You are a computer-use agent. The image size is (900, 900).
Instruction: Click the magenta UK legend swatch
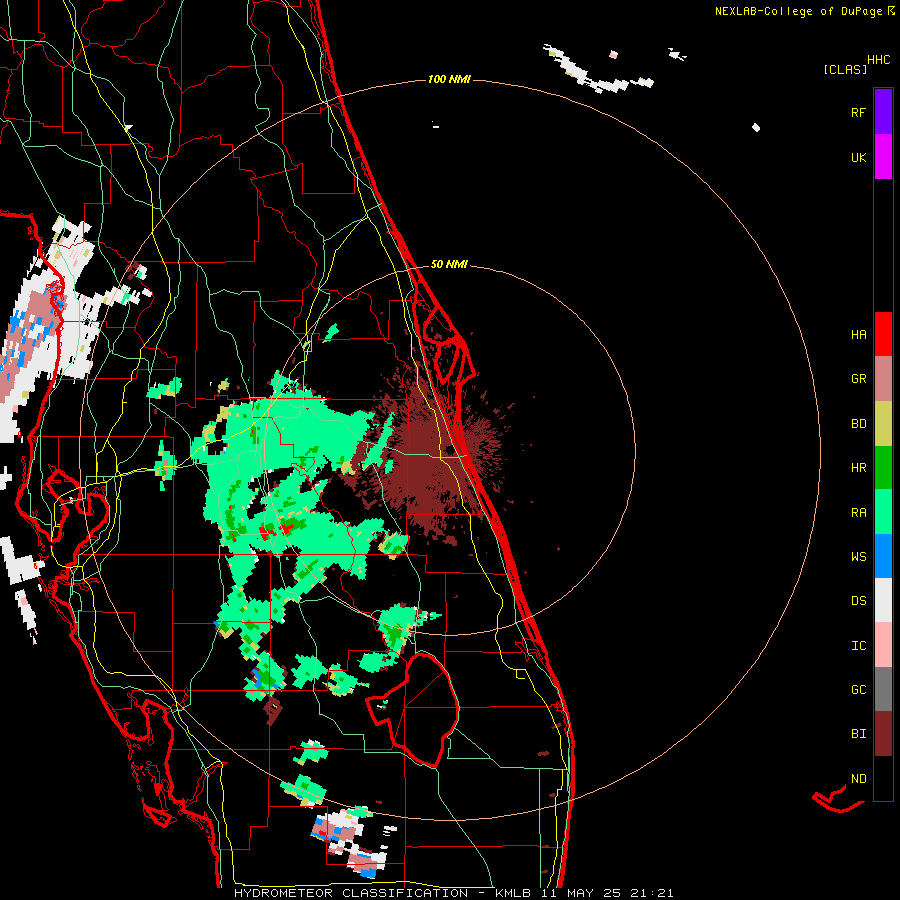[883, 157]
